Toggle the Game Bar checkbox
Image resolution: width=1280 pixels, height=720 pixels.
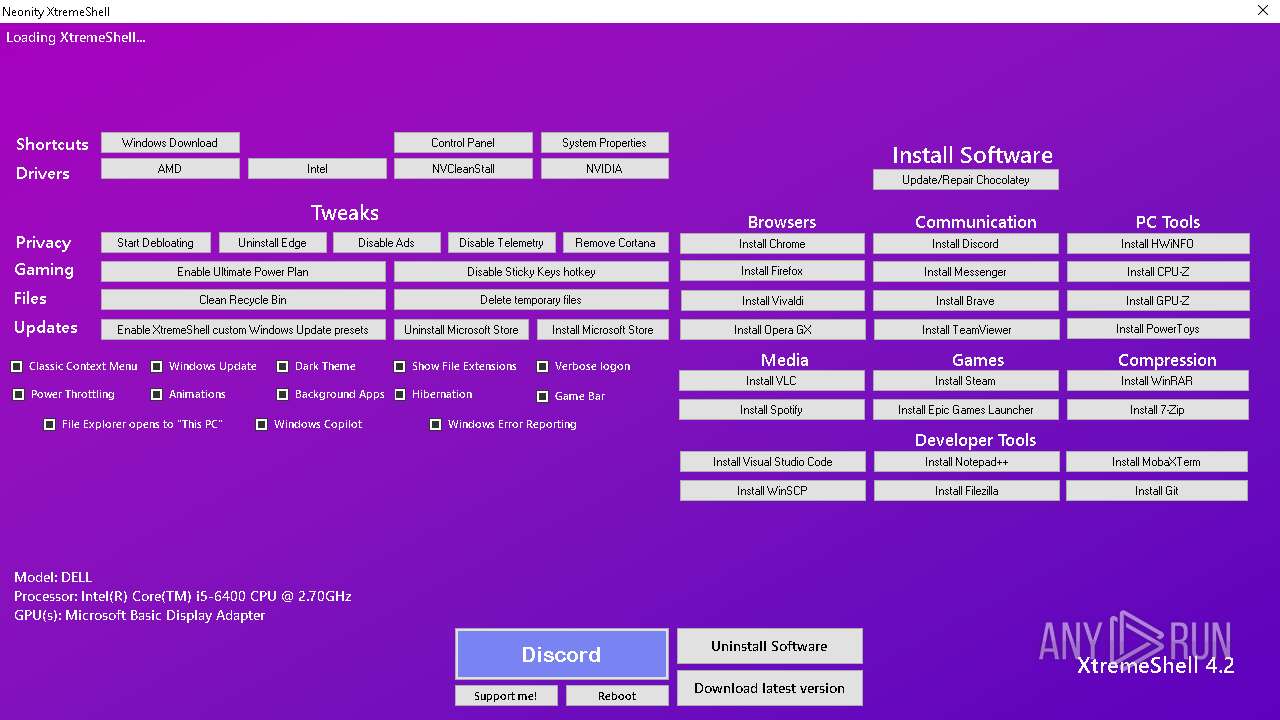tap(543, 397)
